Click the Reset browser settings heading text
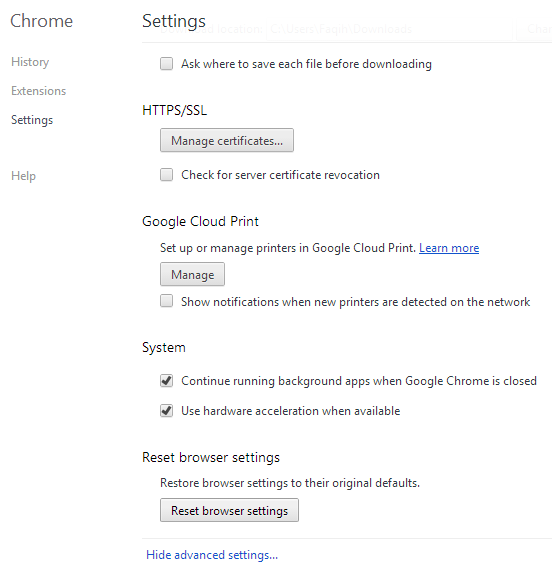The image size is (552, 572). coord(211,457)
